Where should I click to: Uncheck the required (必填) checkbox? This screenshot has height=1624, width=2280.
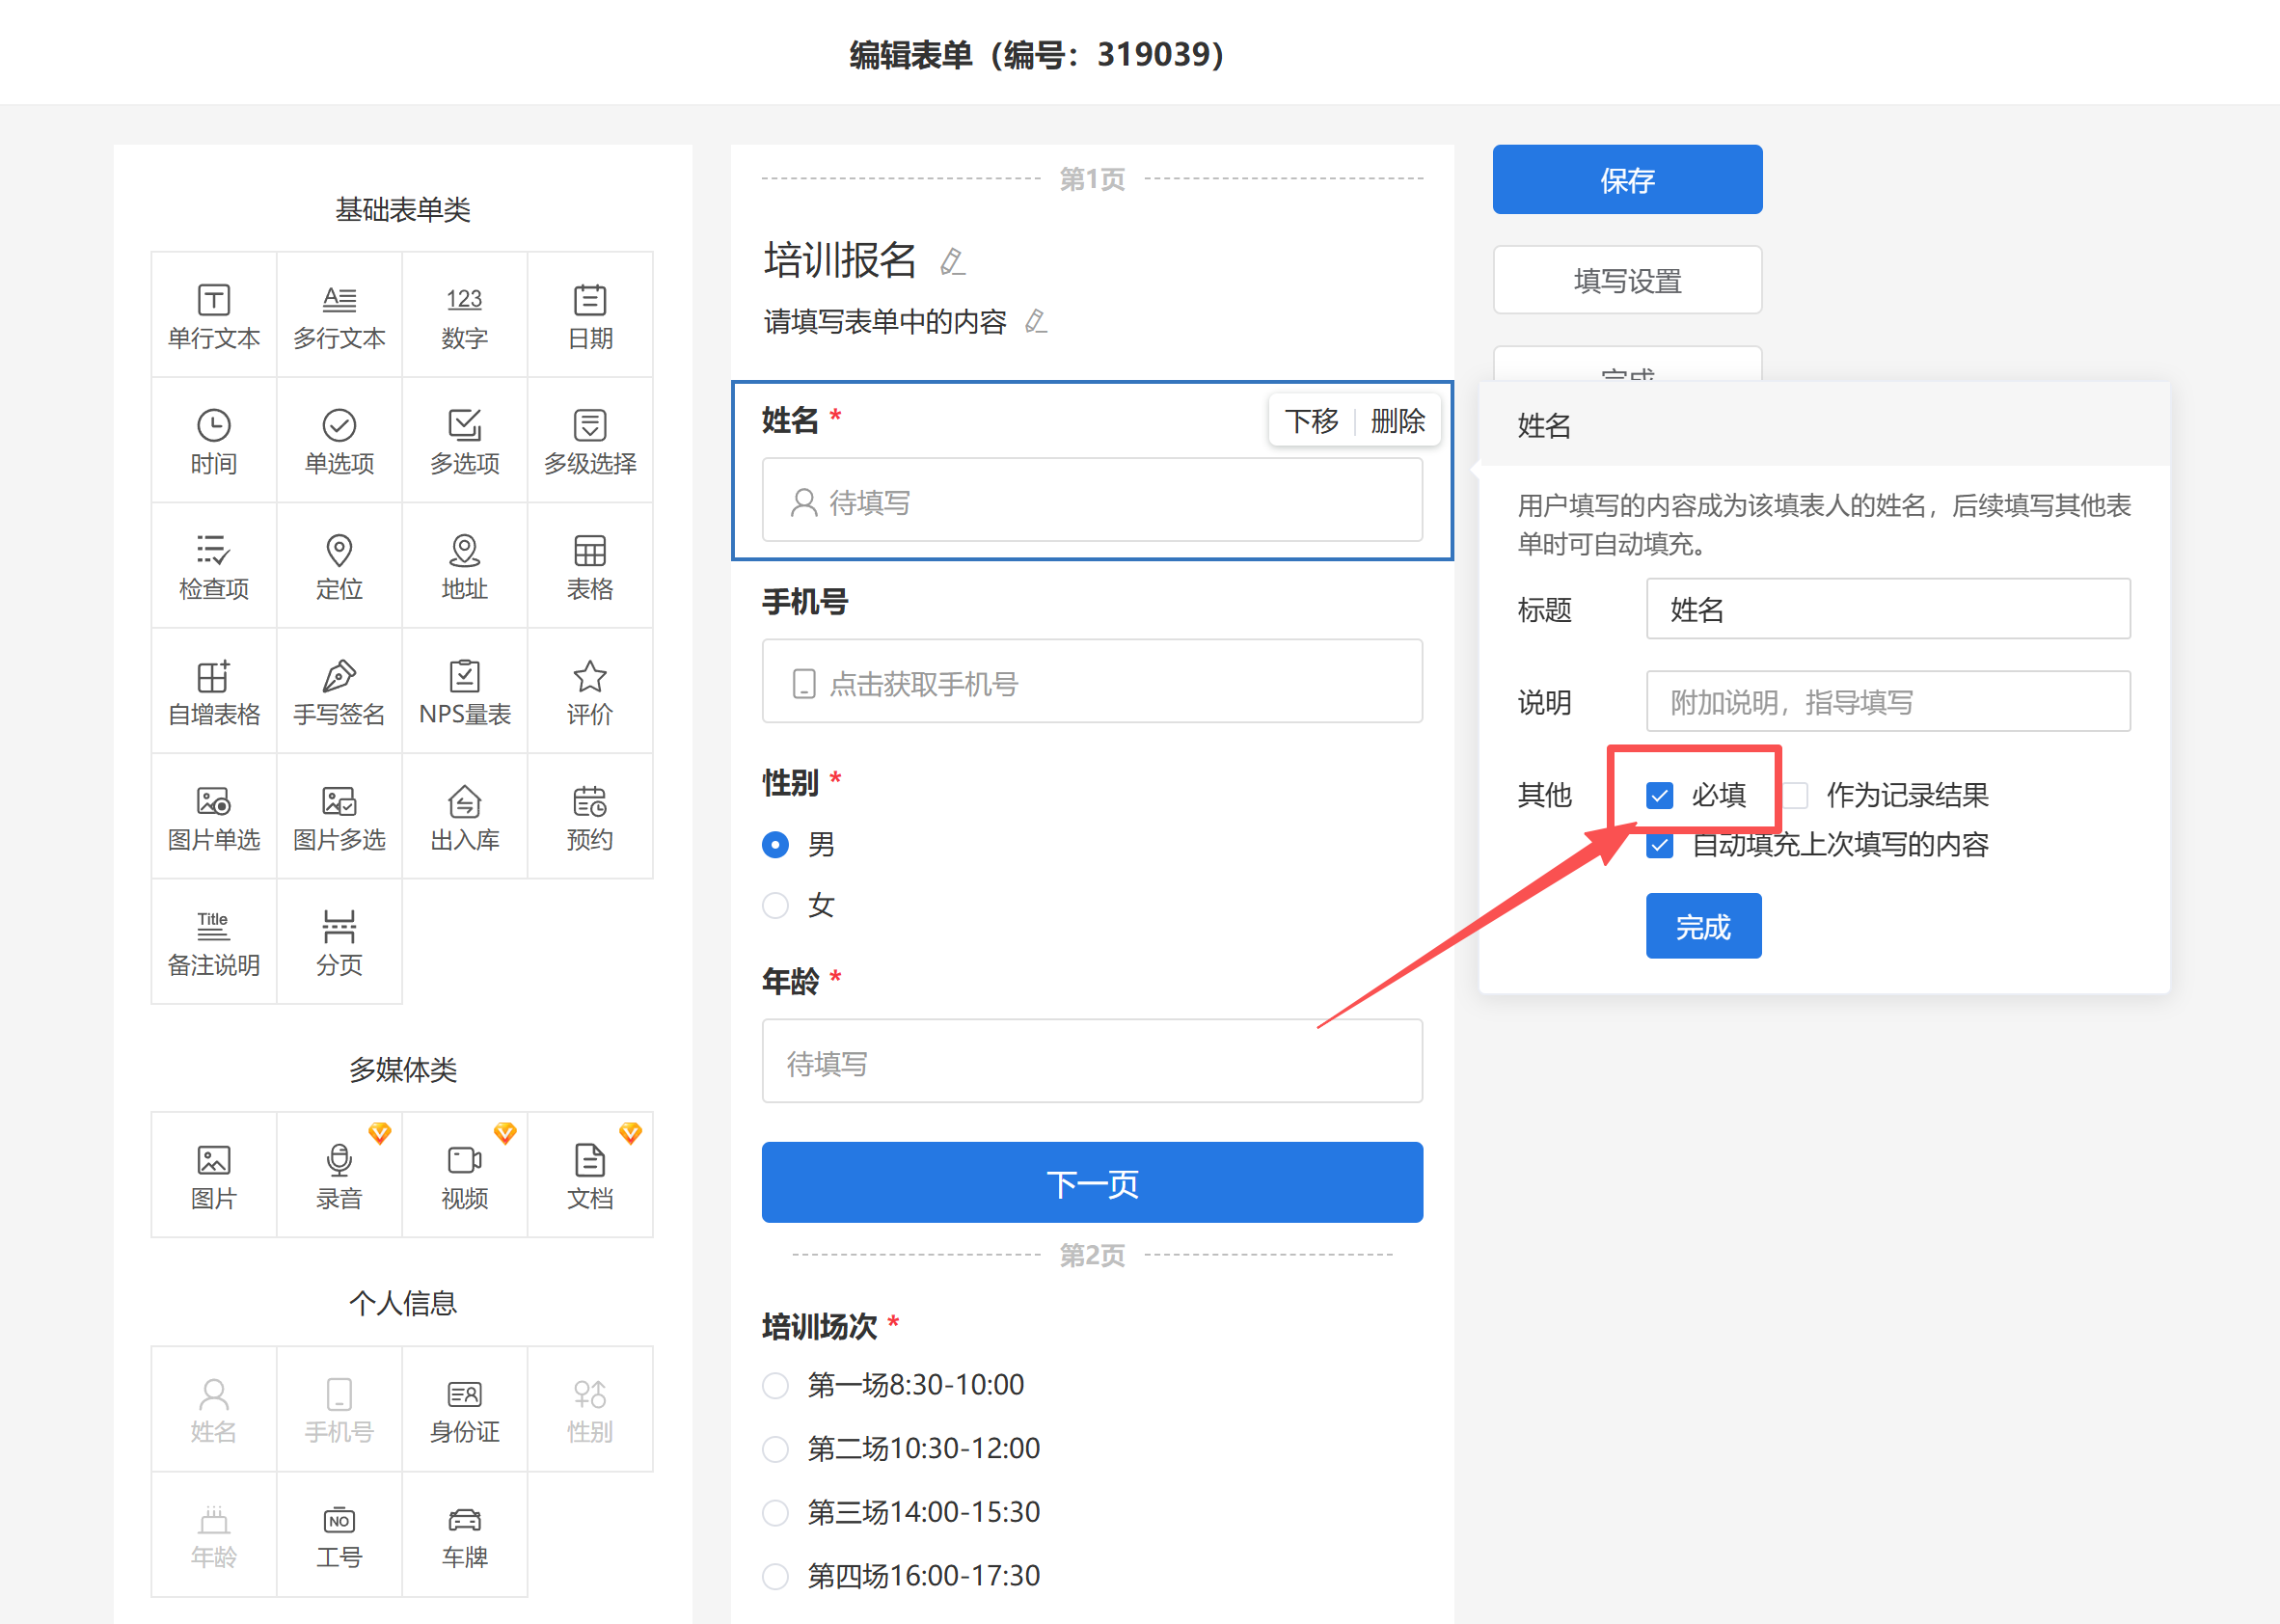1660,796
